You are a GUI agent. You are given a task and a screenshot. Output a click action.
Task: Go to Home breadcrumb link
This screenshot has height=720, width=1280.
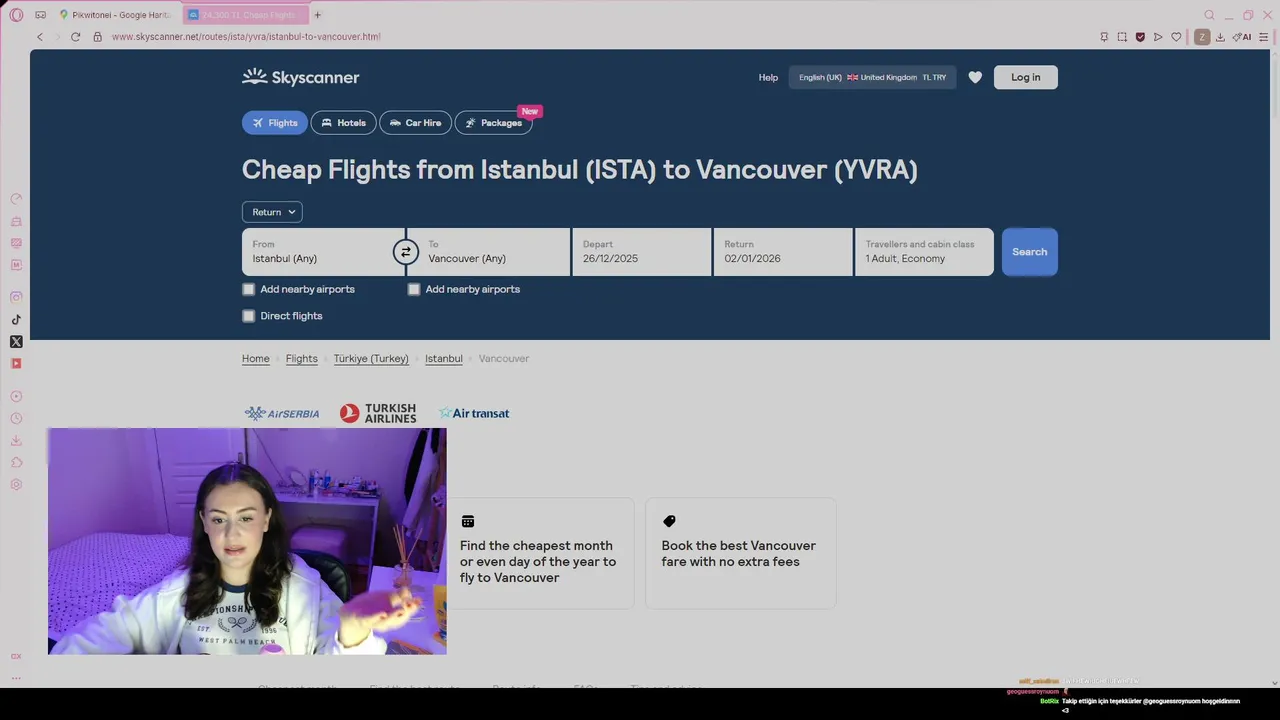coord(256,359)
